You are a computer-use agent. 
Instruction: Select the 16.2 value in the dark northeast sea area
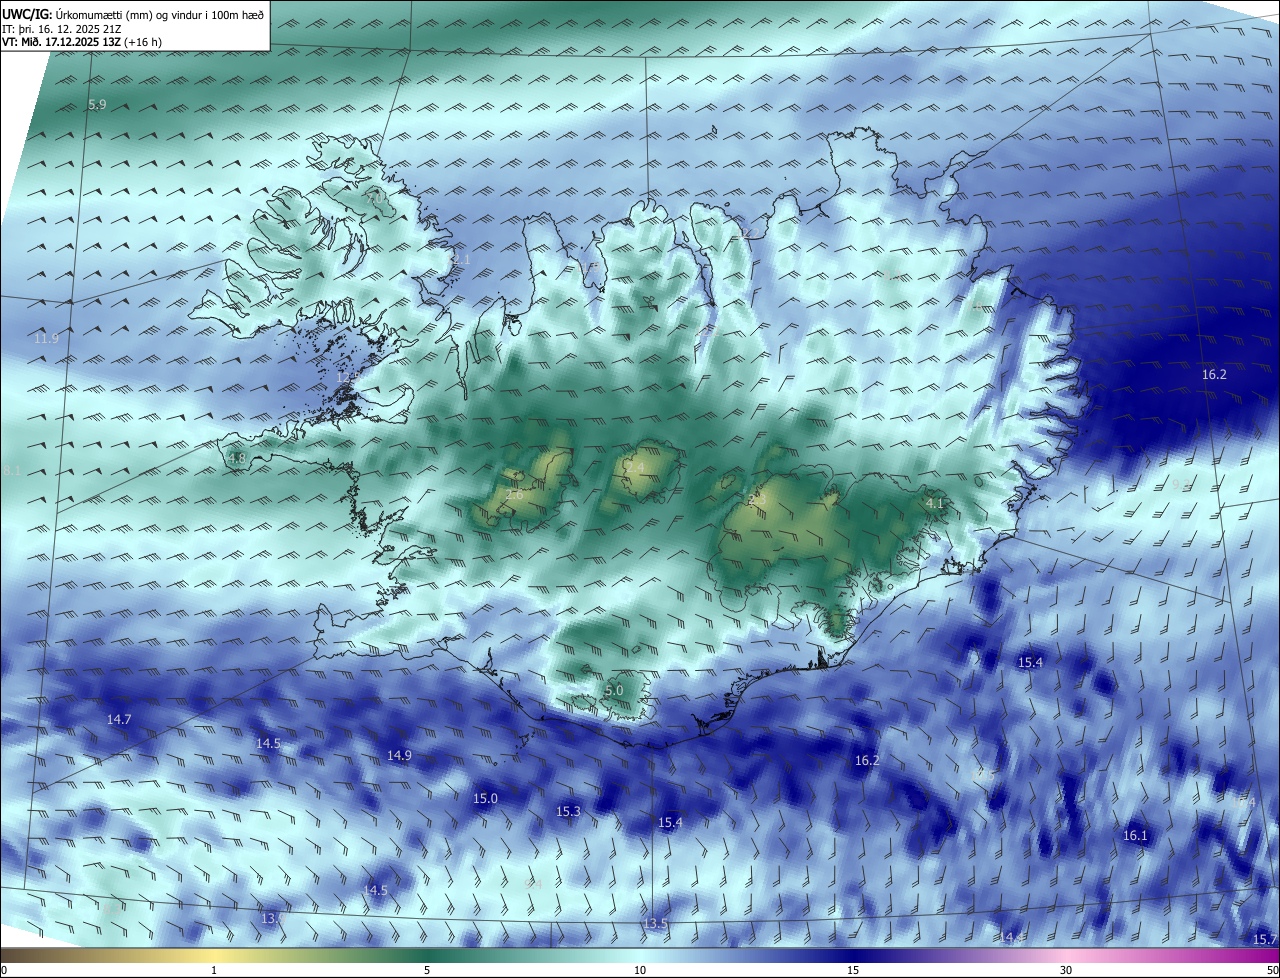point(1213,375)
